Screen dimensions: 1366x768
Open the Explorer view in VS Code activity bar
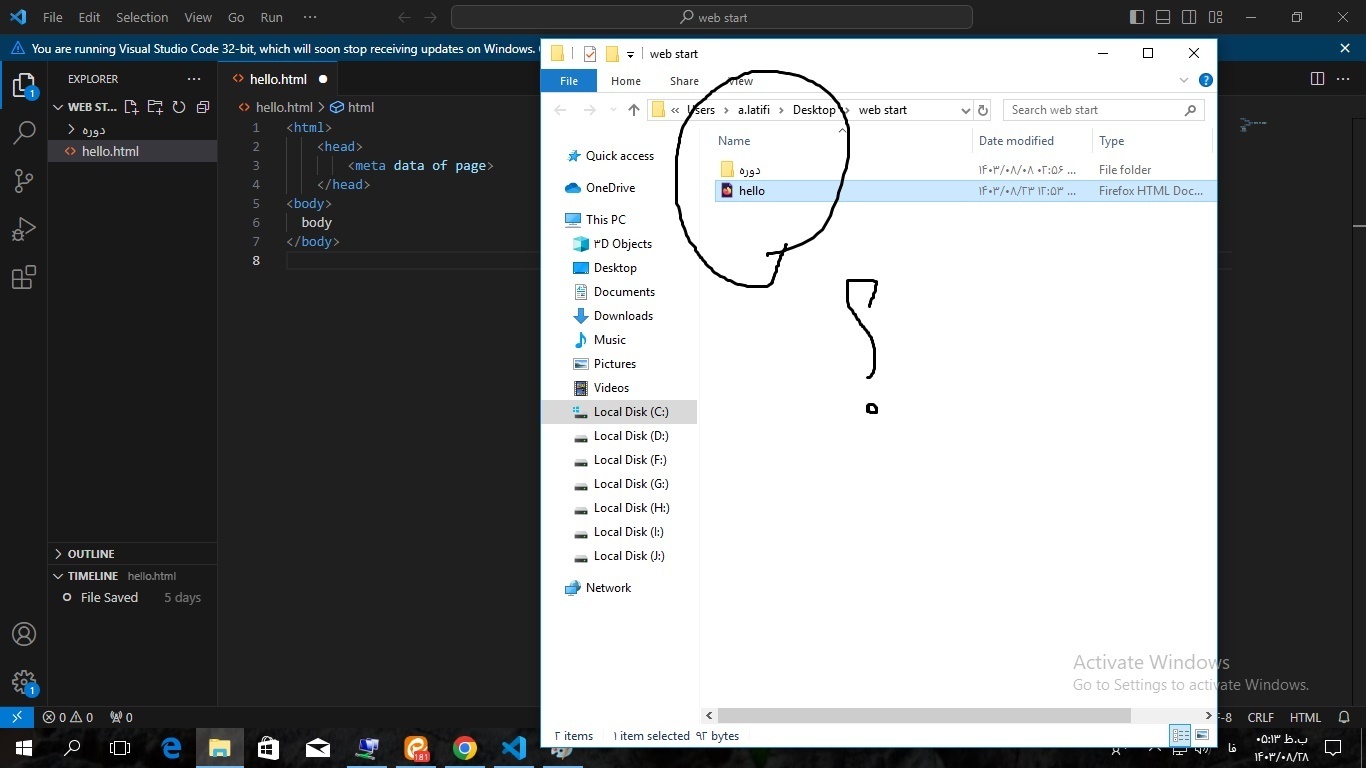[24, 84]
